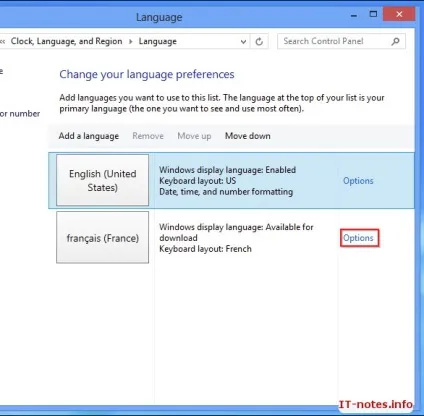Click 'Date, time, and number formatting' text
The width and height of the screenshot is (424, 416).
[226, 192]
